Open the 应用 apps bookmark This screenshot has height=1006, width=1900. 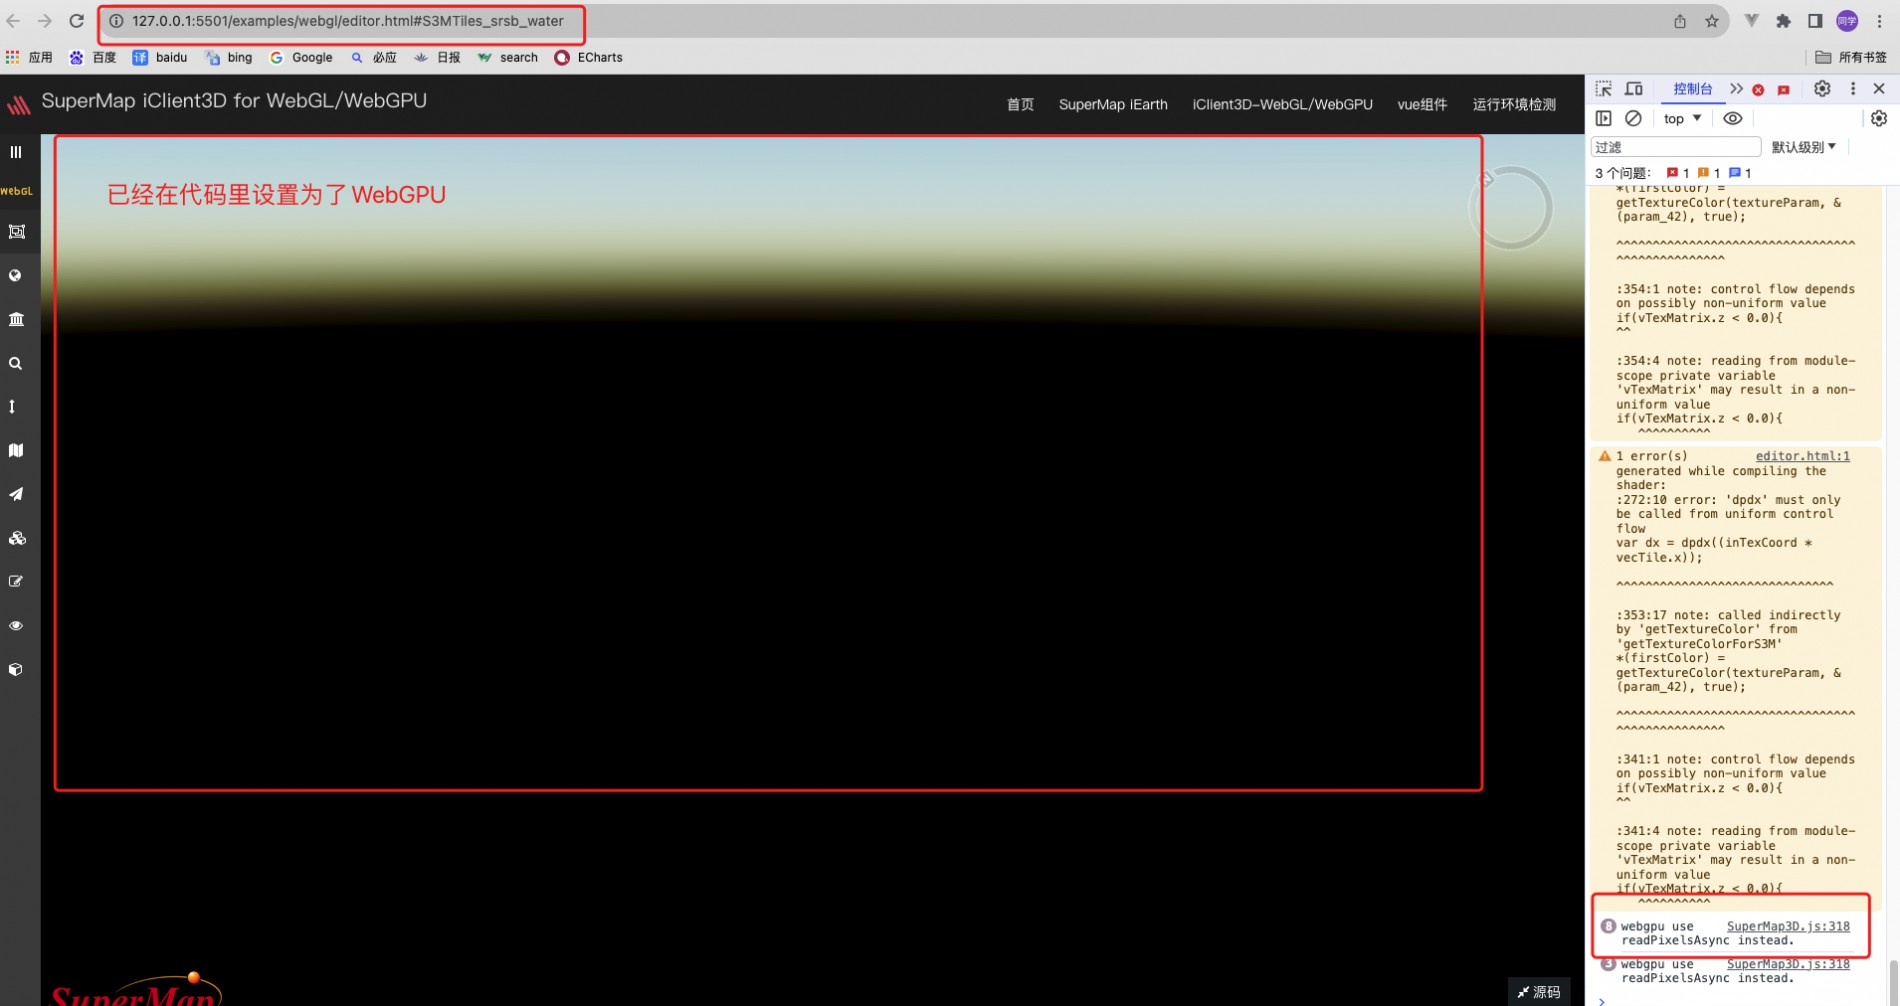pyautogui.click(x=29, y=58)
